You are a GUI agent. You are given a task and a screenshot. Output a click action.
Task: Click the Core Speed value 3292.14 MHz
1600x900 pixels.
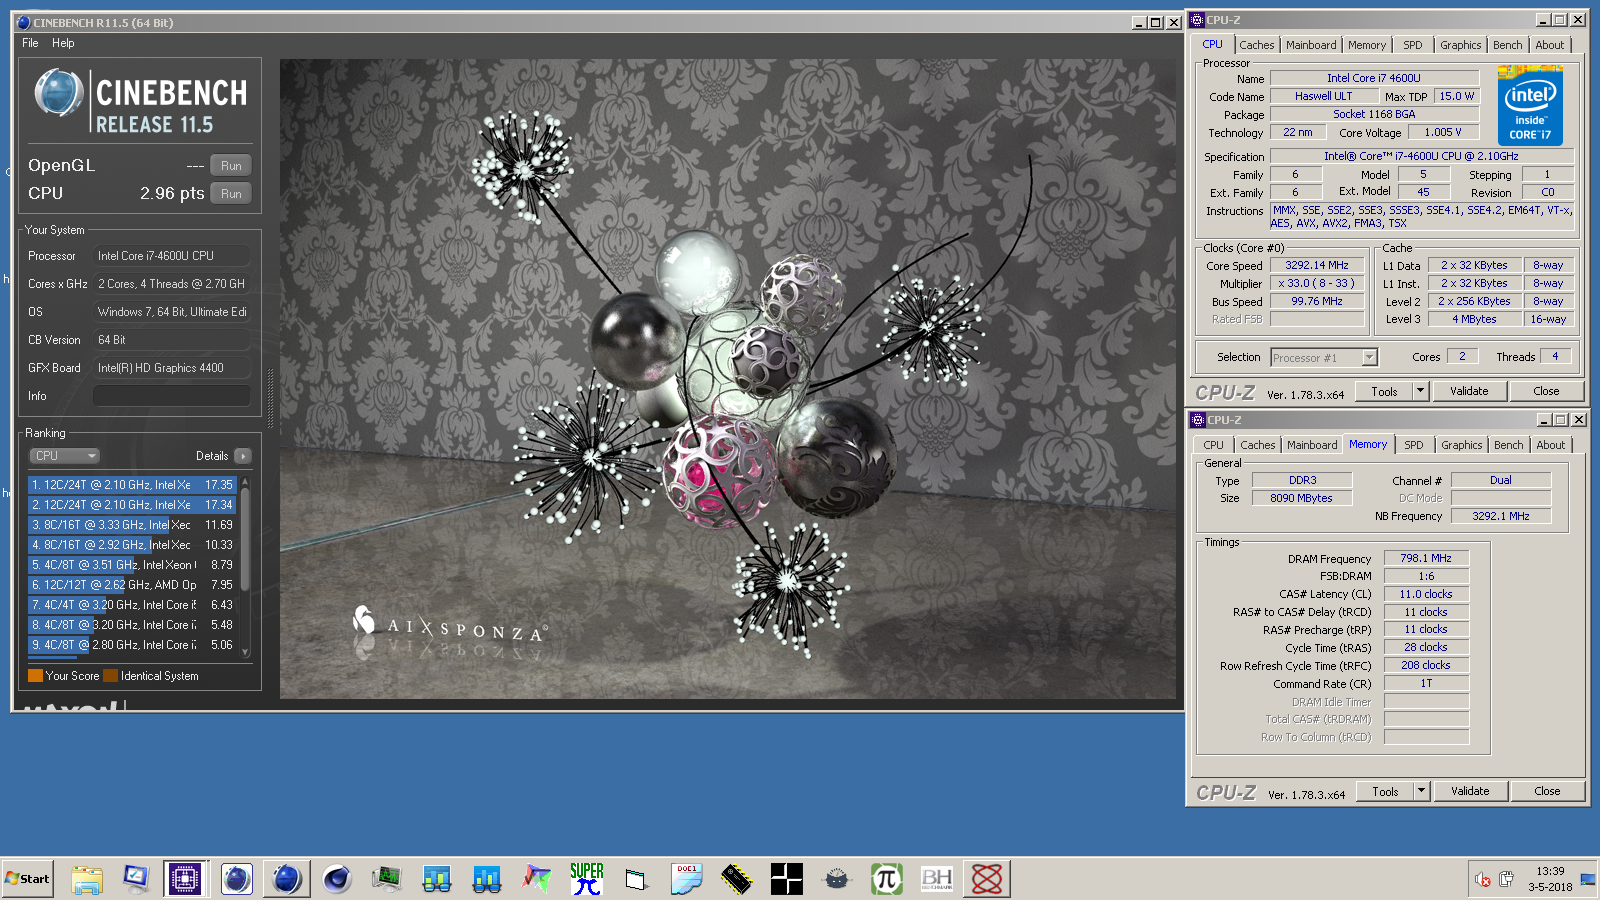[x=1317, y=265]
